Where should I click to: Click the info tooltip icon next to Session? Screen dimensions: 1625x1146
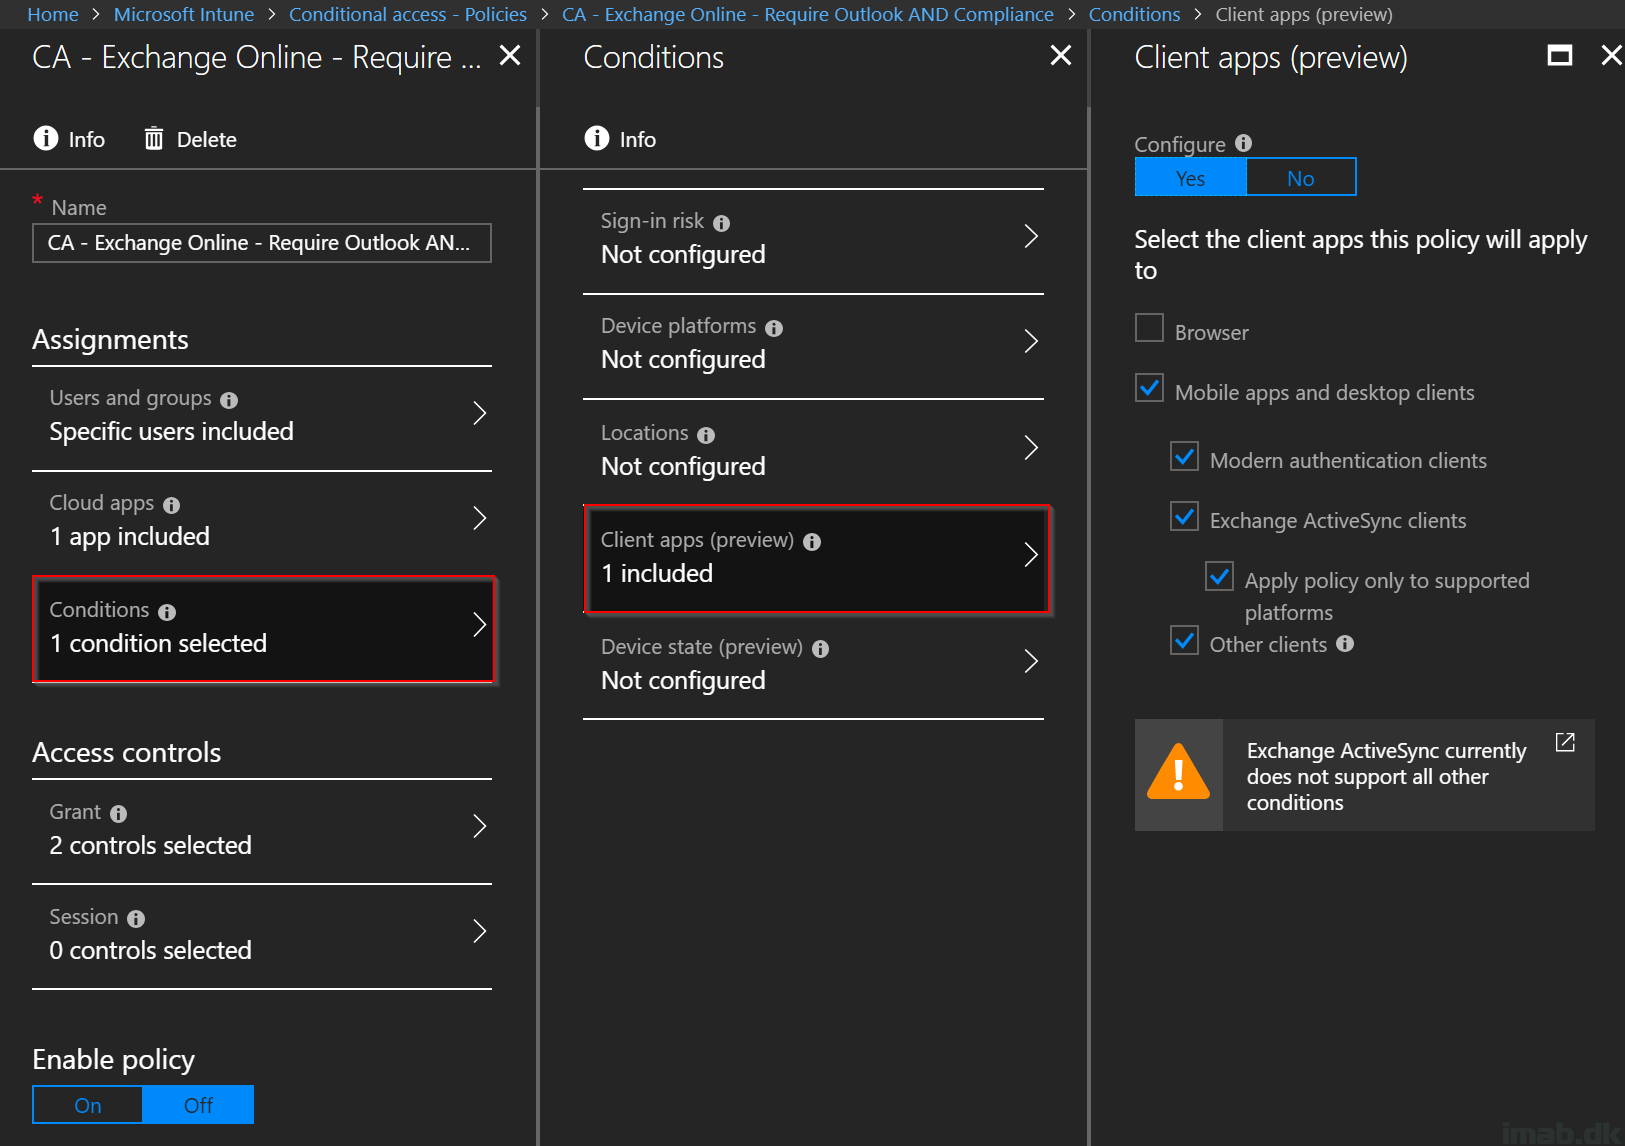(136, 919)
